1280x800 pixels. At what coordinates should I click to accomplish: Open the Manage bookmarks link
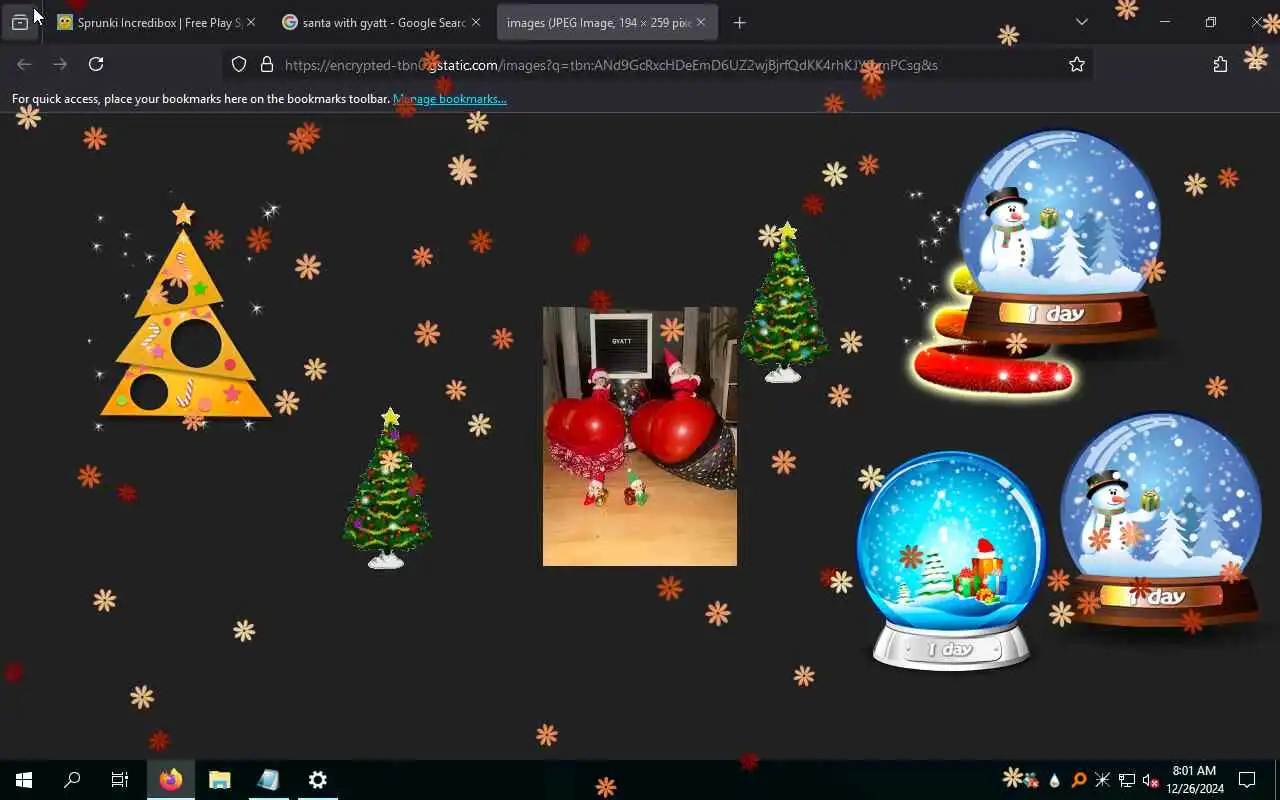pyautogui.click(x=450, y=99)
